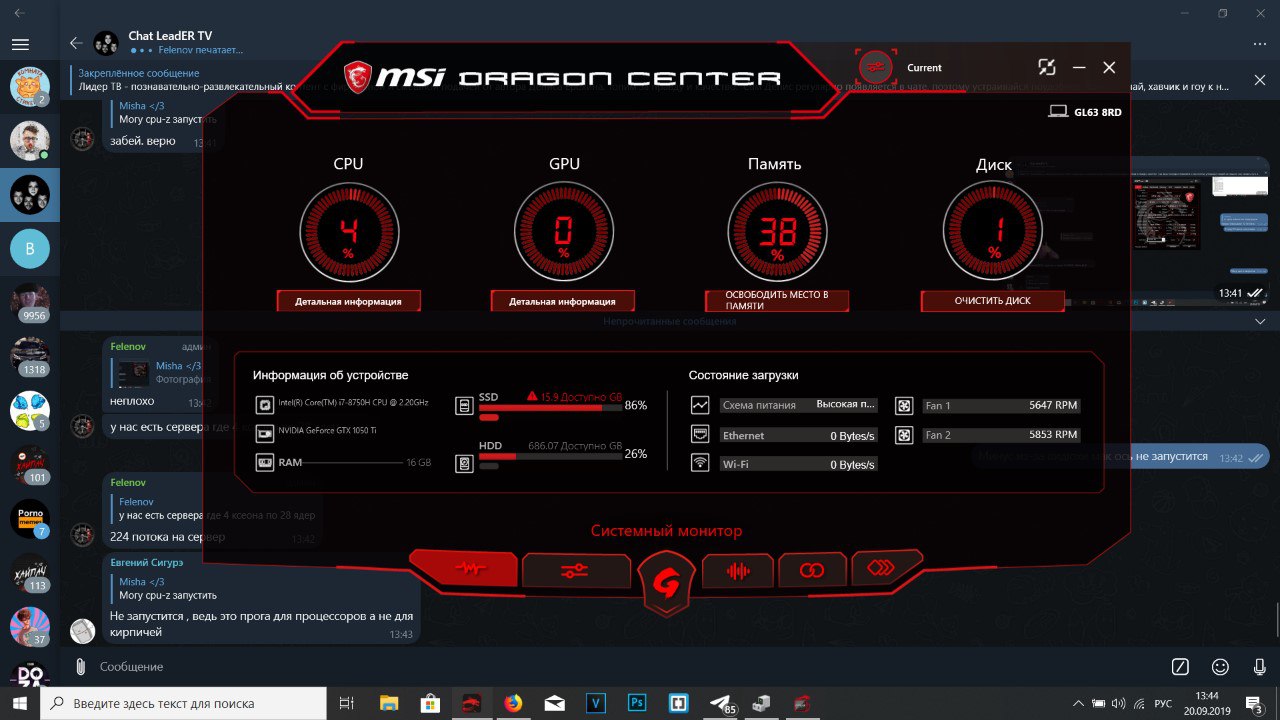Click the processor icon beside Intel Core i7-8750H
Image resolution: width=1280 pixels, height=720 pixels.
[264, 405]
